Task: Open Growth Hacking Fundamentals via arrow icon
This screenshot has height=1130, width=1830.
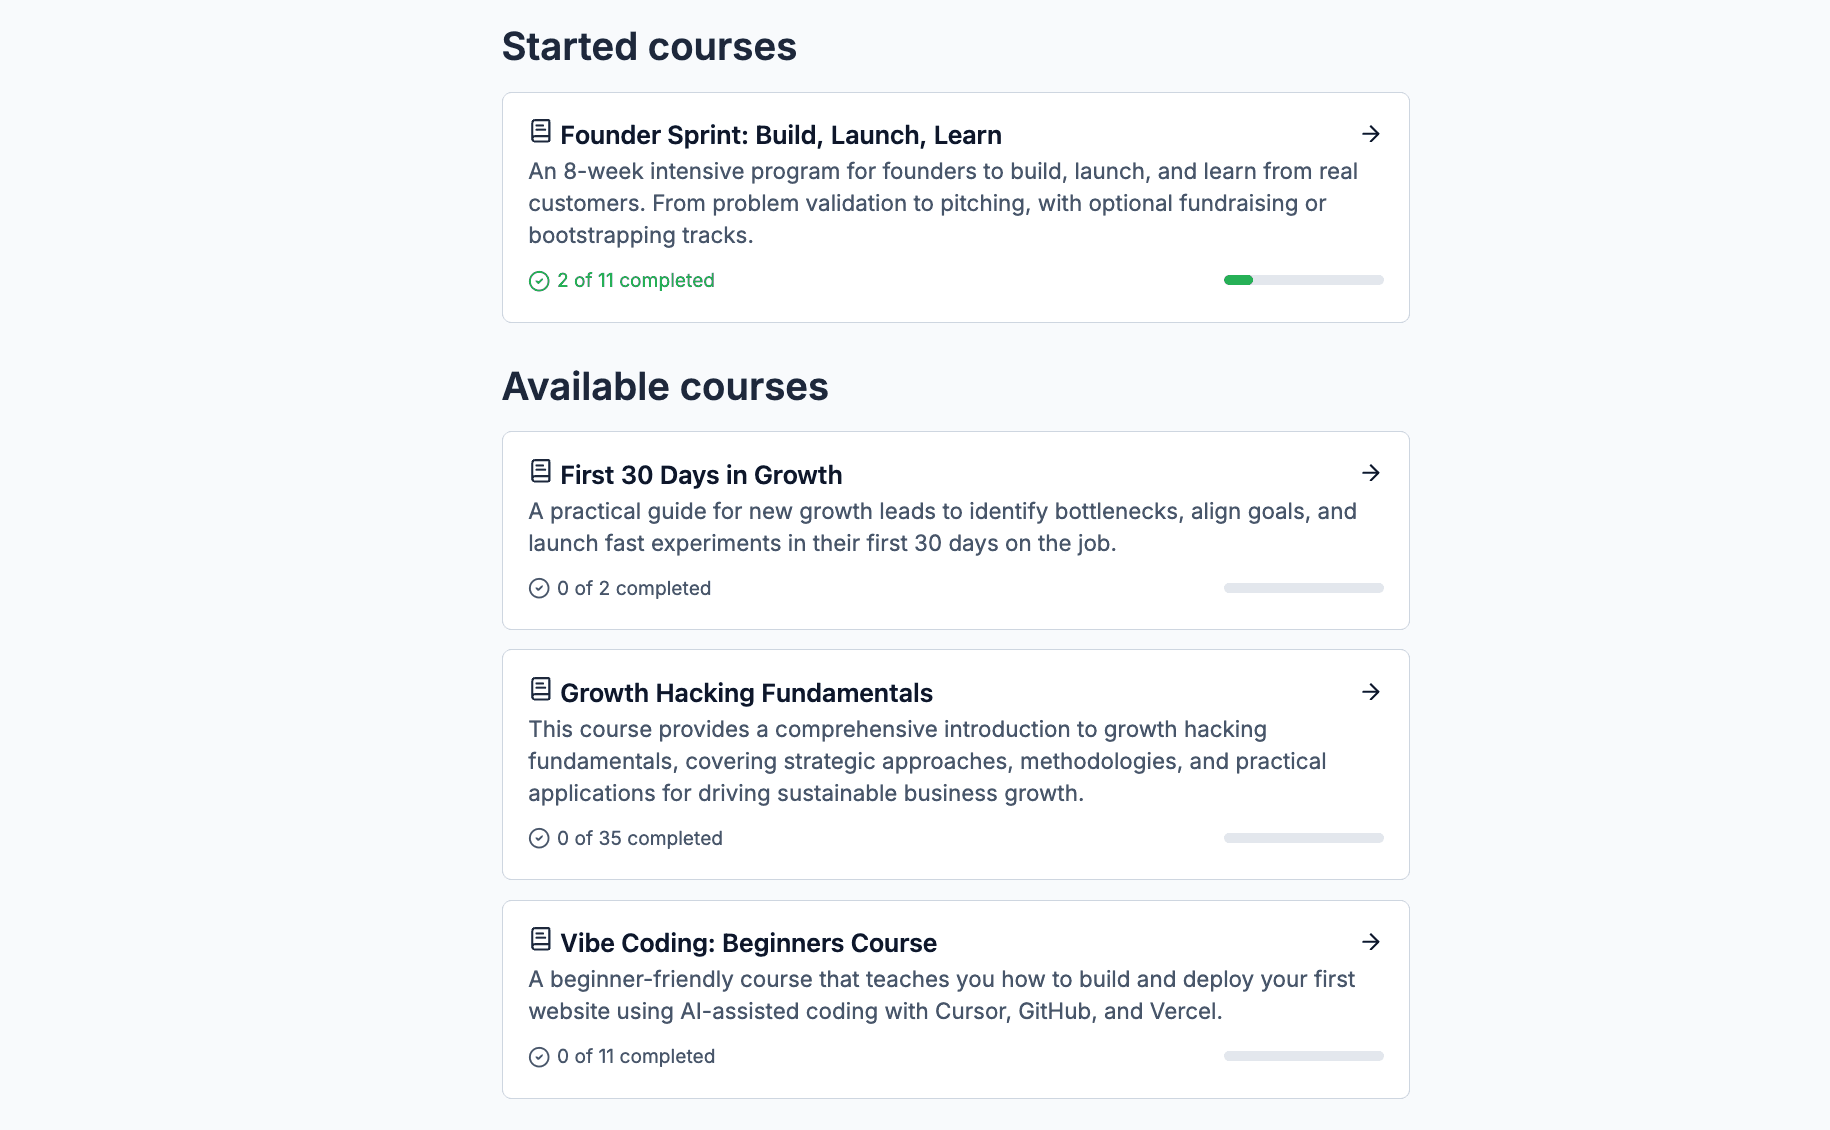Action: [x=1371, y=691]
